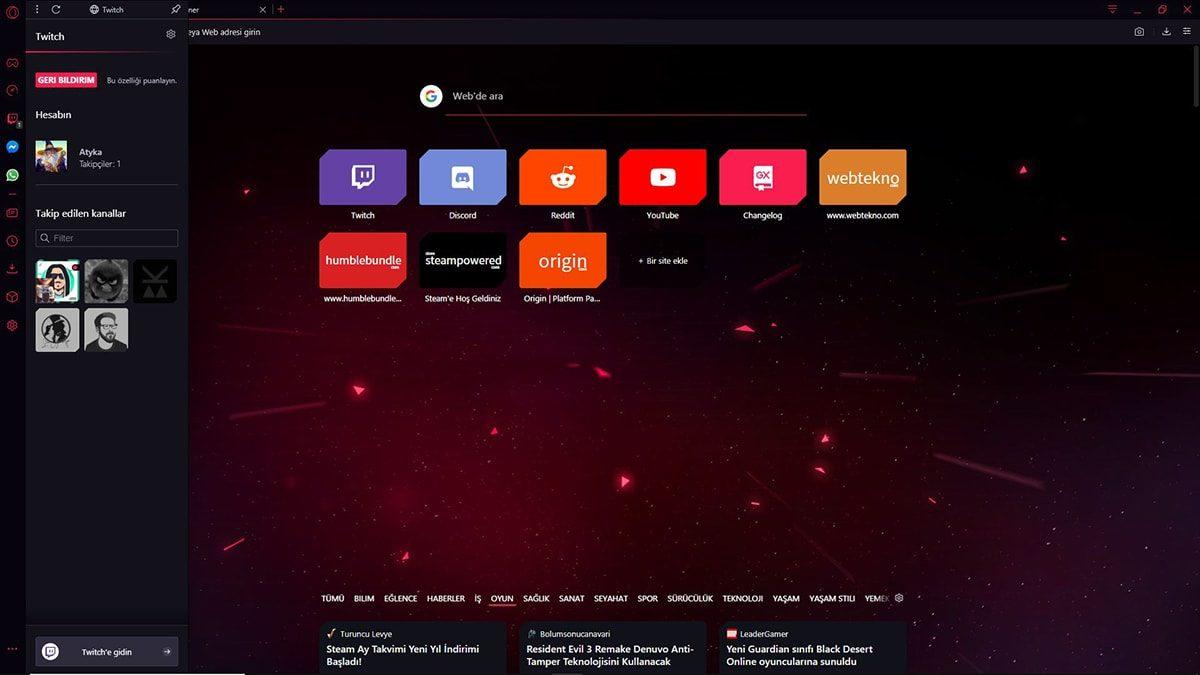Open sidebar setup gear at the bottom
Image resolution: width=1200 pixels, height=675 pixels.
11,325
